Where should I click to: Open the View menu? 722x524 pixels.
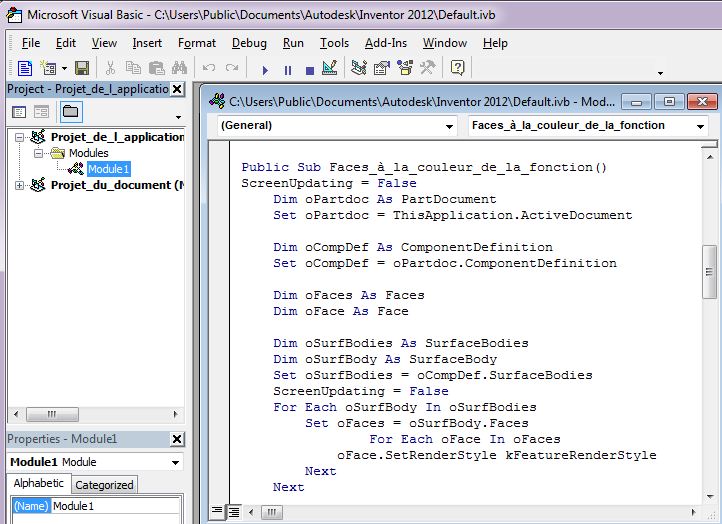click(104, 43)
